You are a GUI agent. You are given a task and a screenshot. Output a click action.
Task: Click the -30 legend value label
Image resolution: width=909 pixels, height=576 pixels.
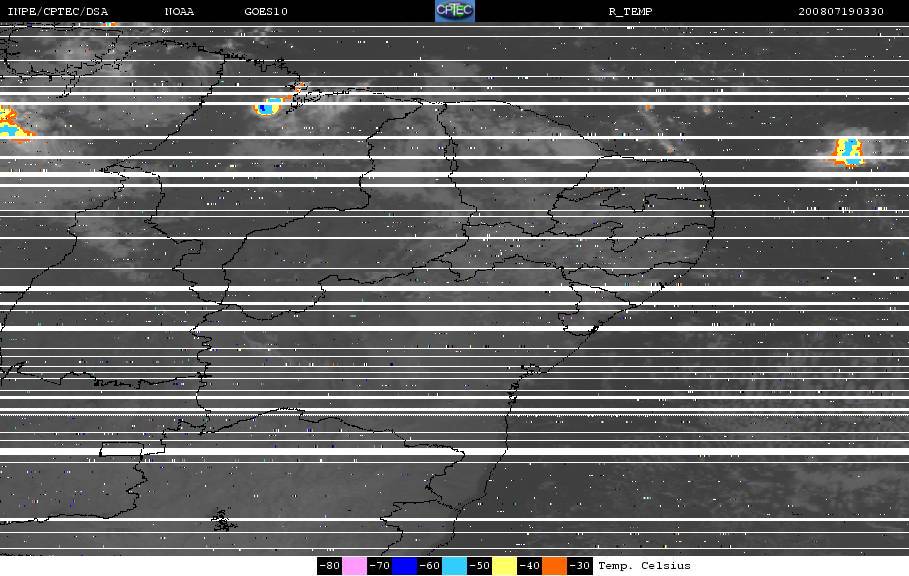(x=579, y=566)
